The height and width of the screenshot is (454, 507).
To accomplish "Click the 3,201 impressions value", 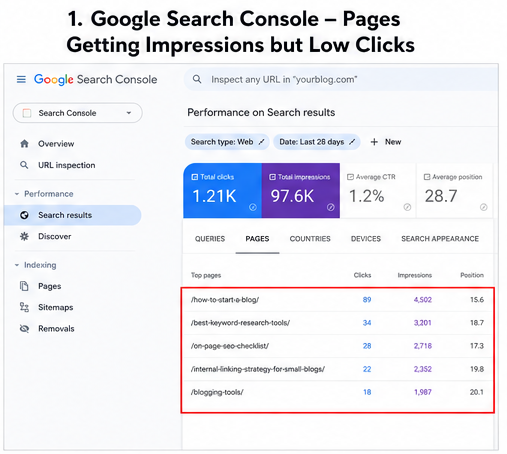I will tap(423, 323).
